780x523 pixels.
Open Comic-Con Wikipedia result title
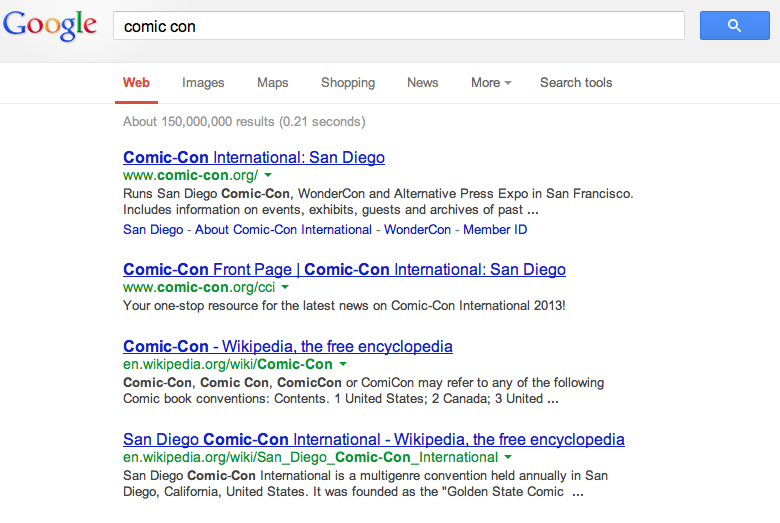pyautogui.click(x=288, y=346)
